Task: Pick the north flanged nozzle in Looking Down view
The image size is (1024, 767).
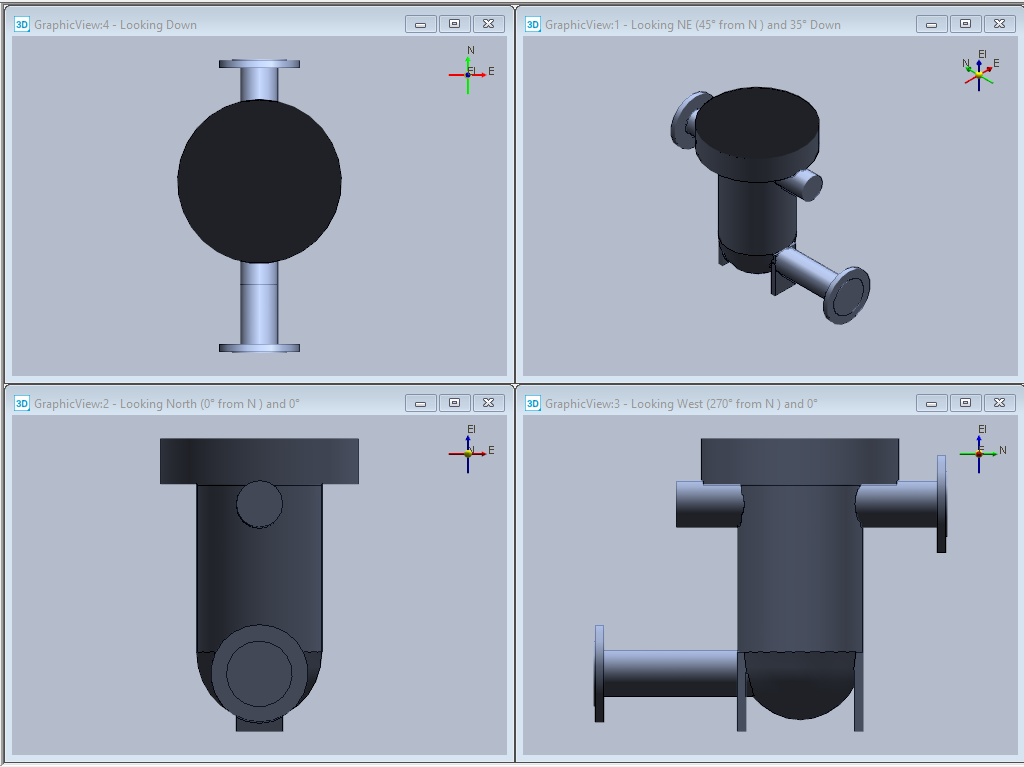Action: pos(259,80)
